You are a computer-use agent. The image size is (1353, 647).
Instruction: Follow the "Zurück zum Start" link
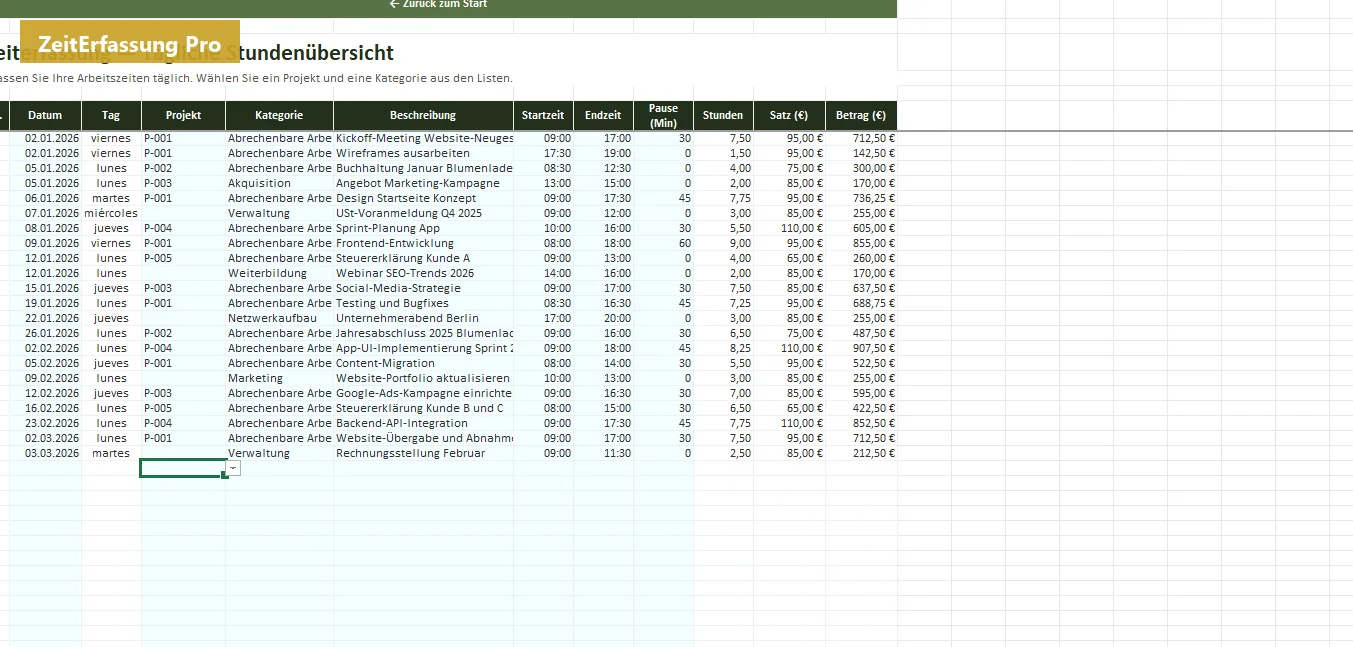[x=438, y=4]
